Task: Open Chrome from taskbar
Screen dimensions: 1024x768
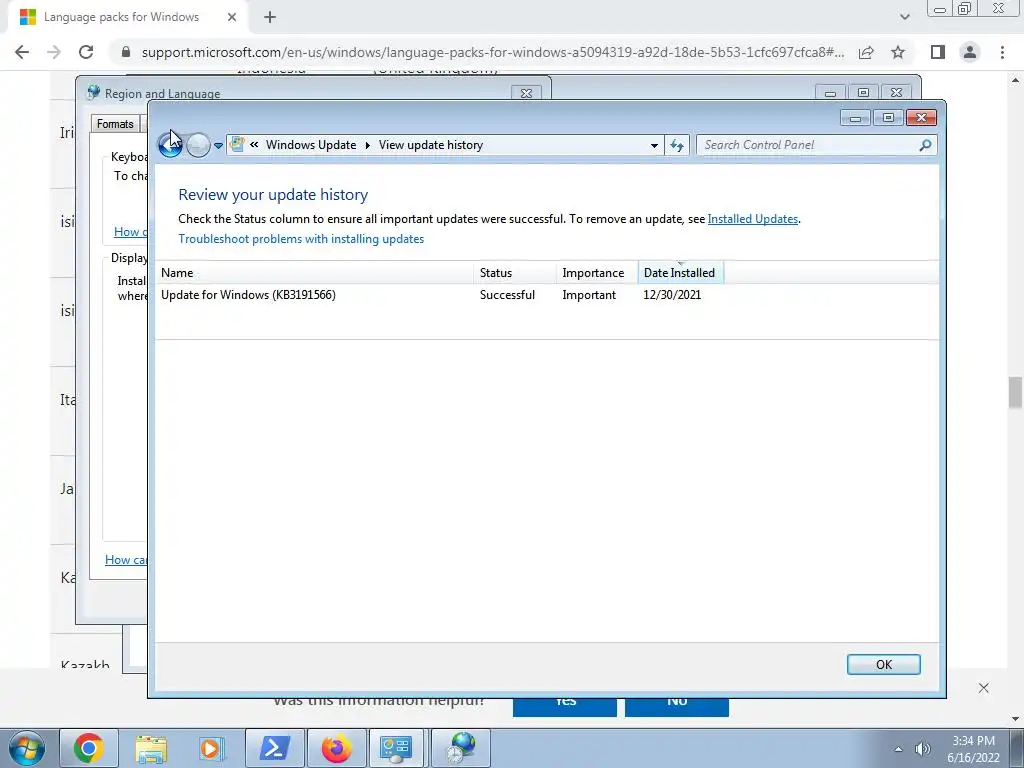Action: click(x=89, y=748)
